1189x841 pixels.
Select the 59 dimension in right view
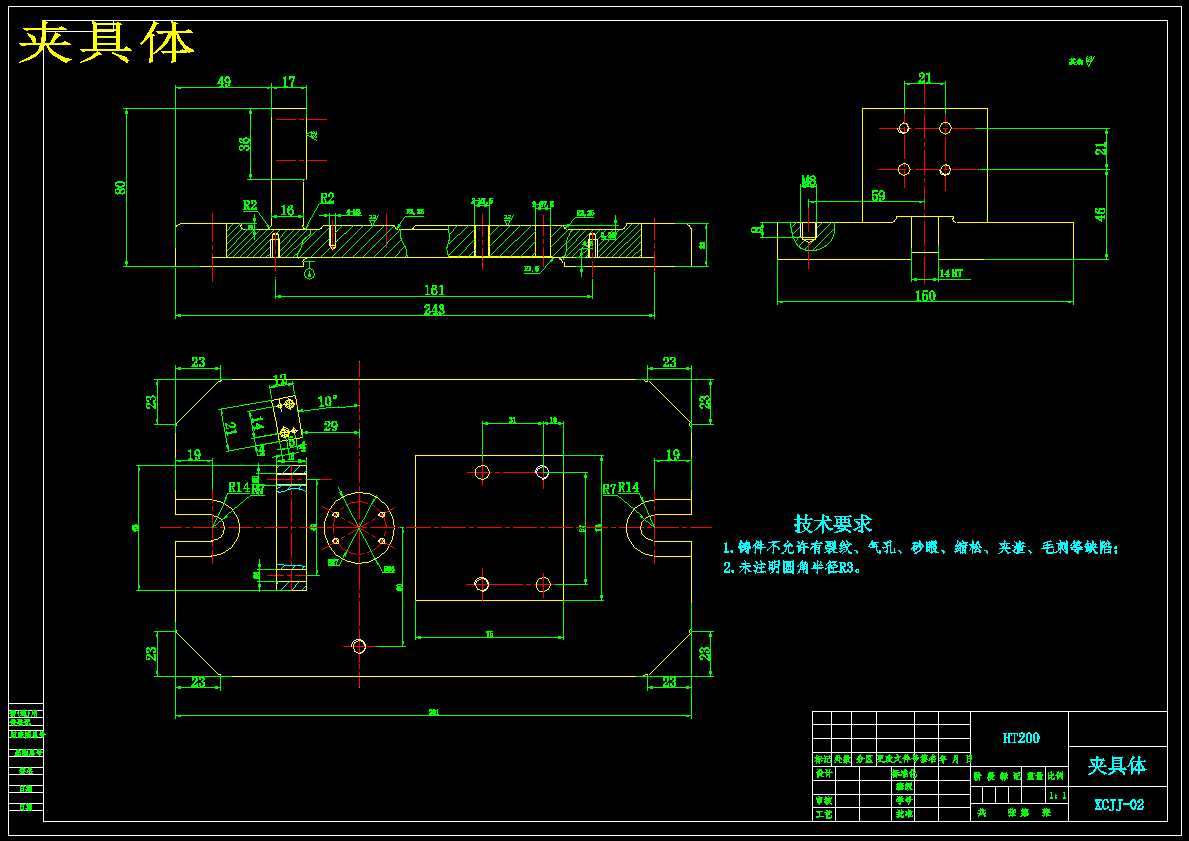[878, 196]
